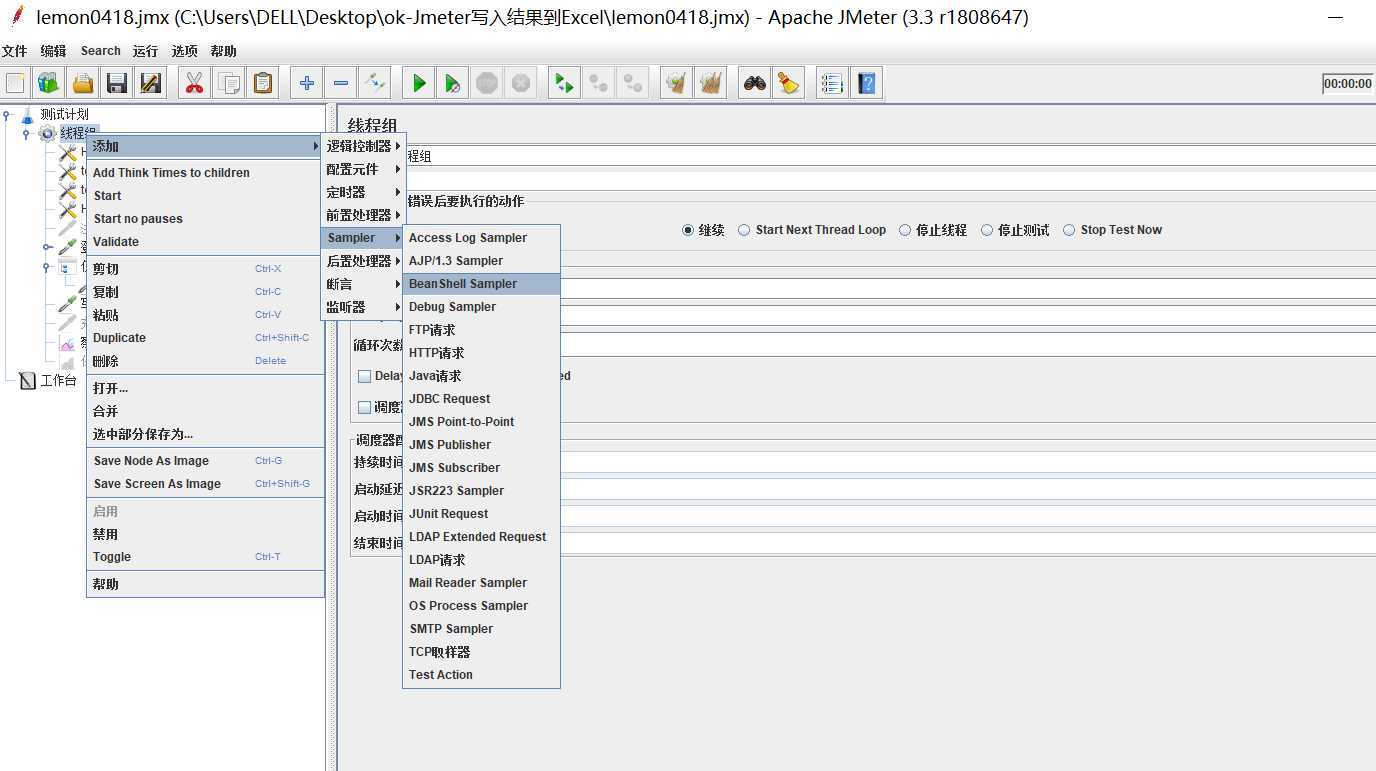Screen dimensions: 1376x771
Task: Click the thread group 名称 input field
Action: (x=890, y=157)
